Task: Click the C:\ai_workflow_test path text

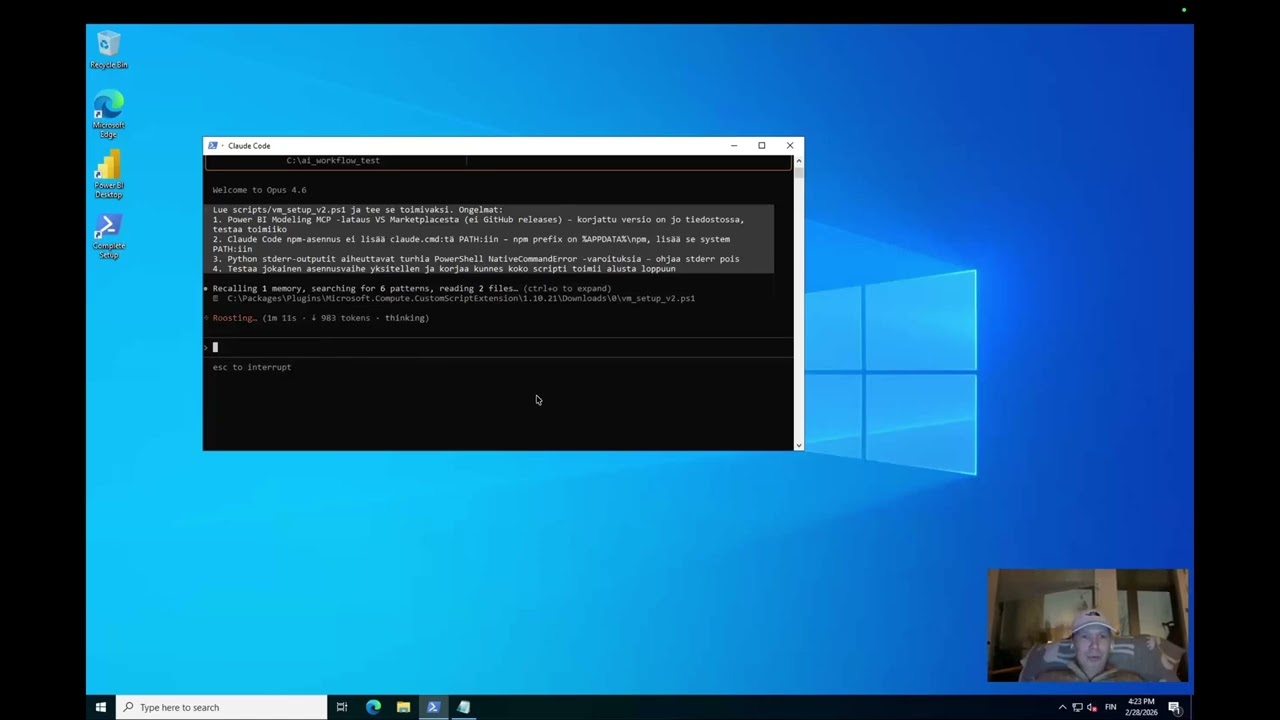Action: [x=333, y=161]
